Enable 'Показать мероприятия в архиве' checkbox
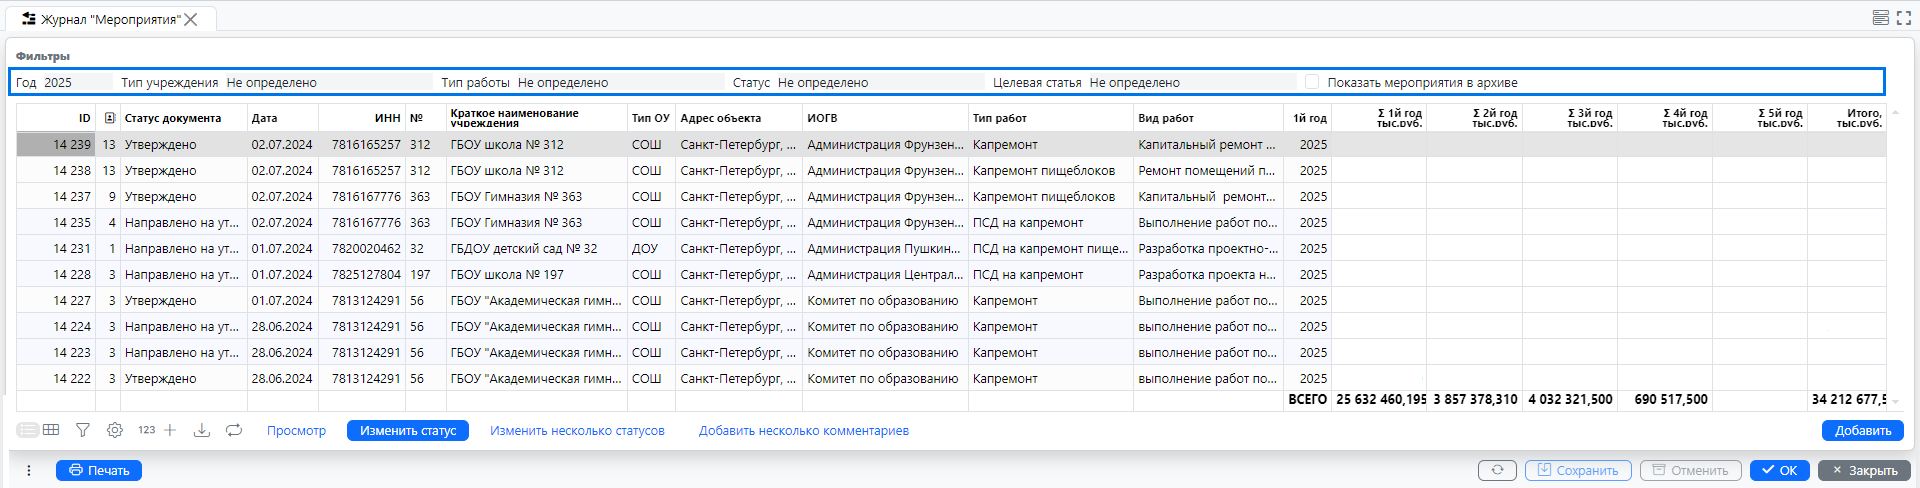 [x=1312, y=82]
